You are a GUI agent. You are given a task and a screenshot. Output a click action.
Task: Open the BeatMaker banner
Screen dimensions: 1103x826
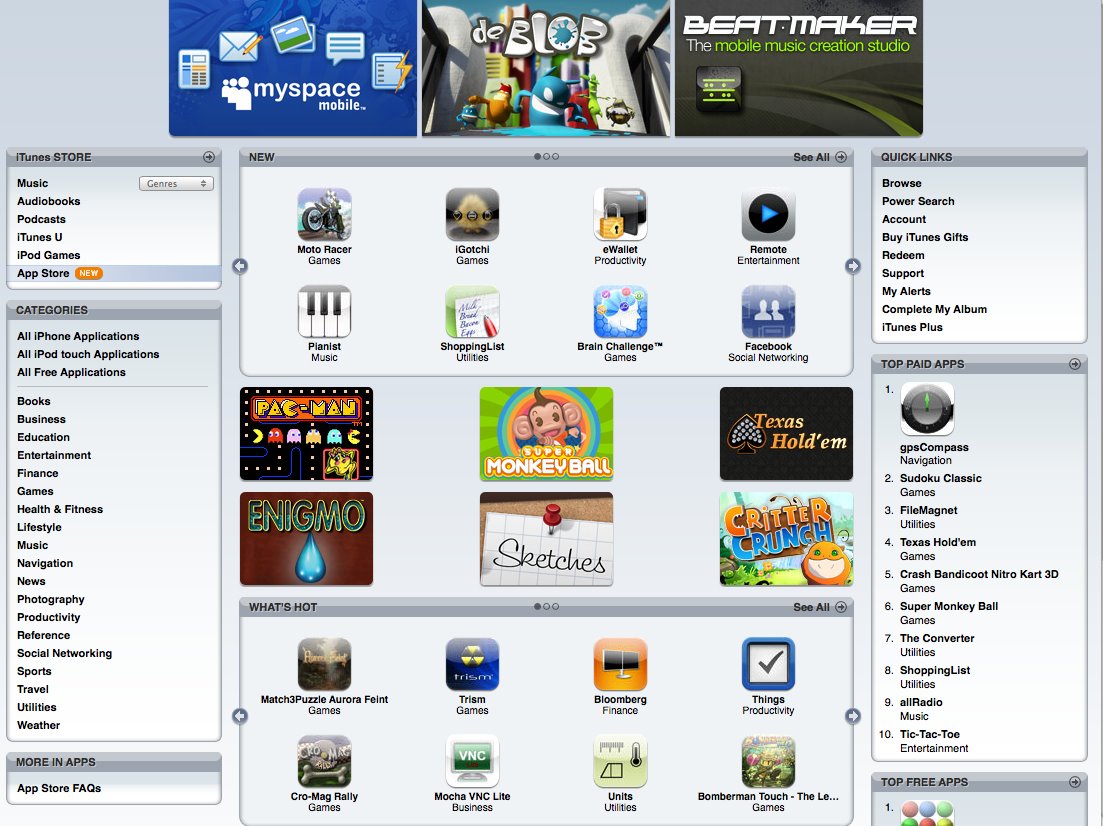(x=798, y=68)
